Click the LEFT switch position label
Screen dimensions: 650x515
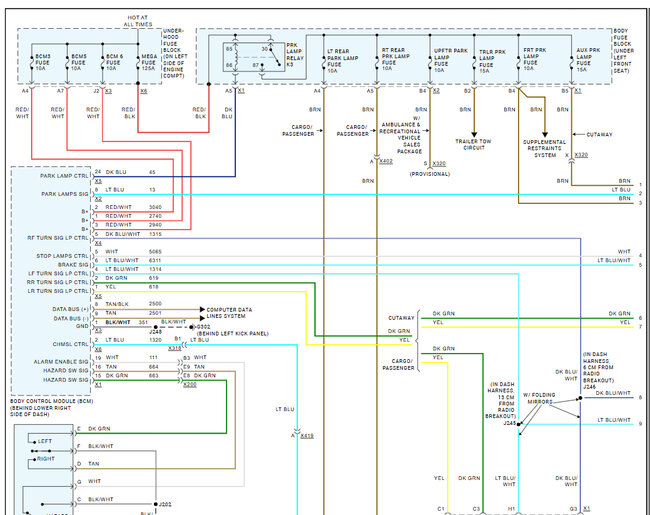pos(45,441)
